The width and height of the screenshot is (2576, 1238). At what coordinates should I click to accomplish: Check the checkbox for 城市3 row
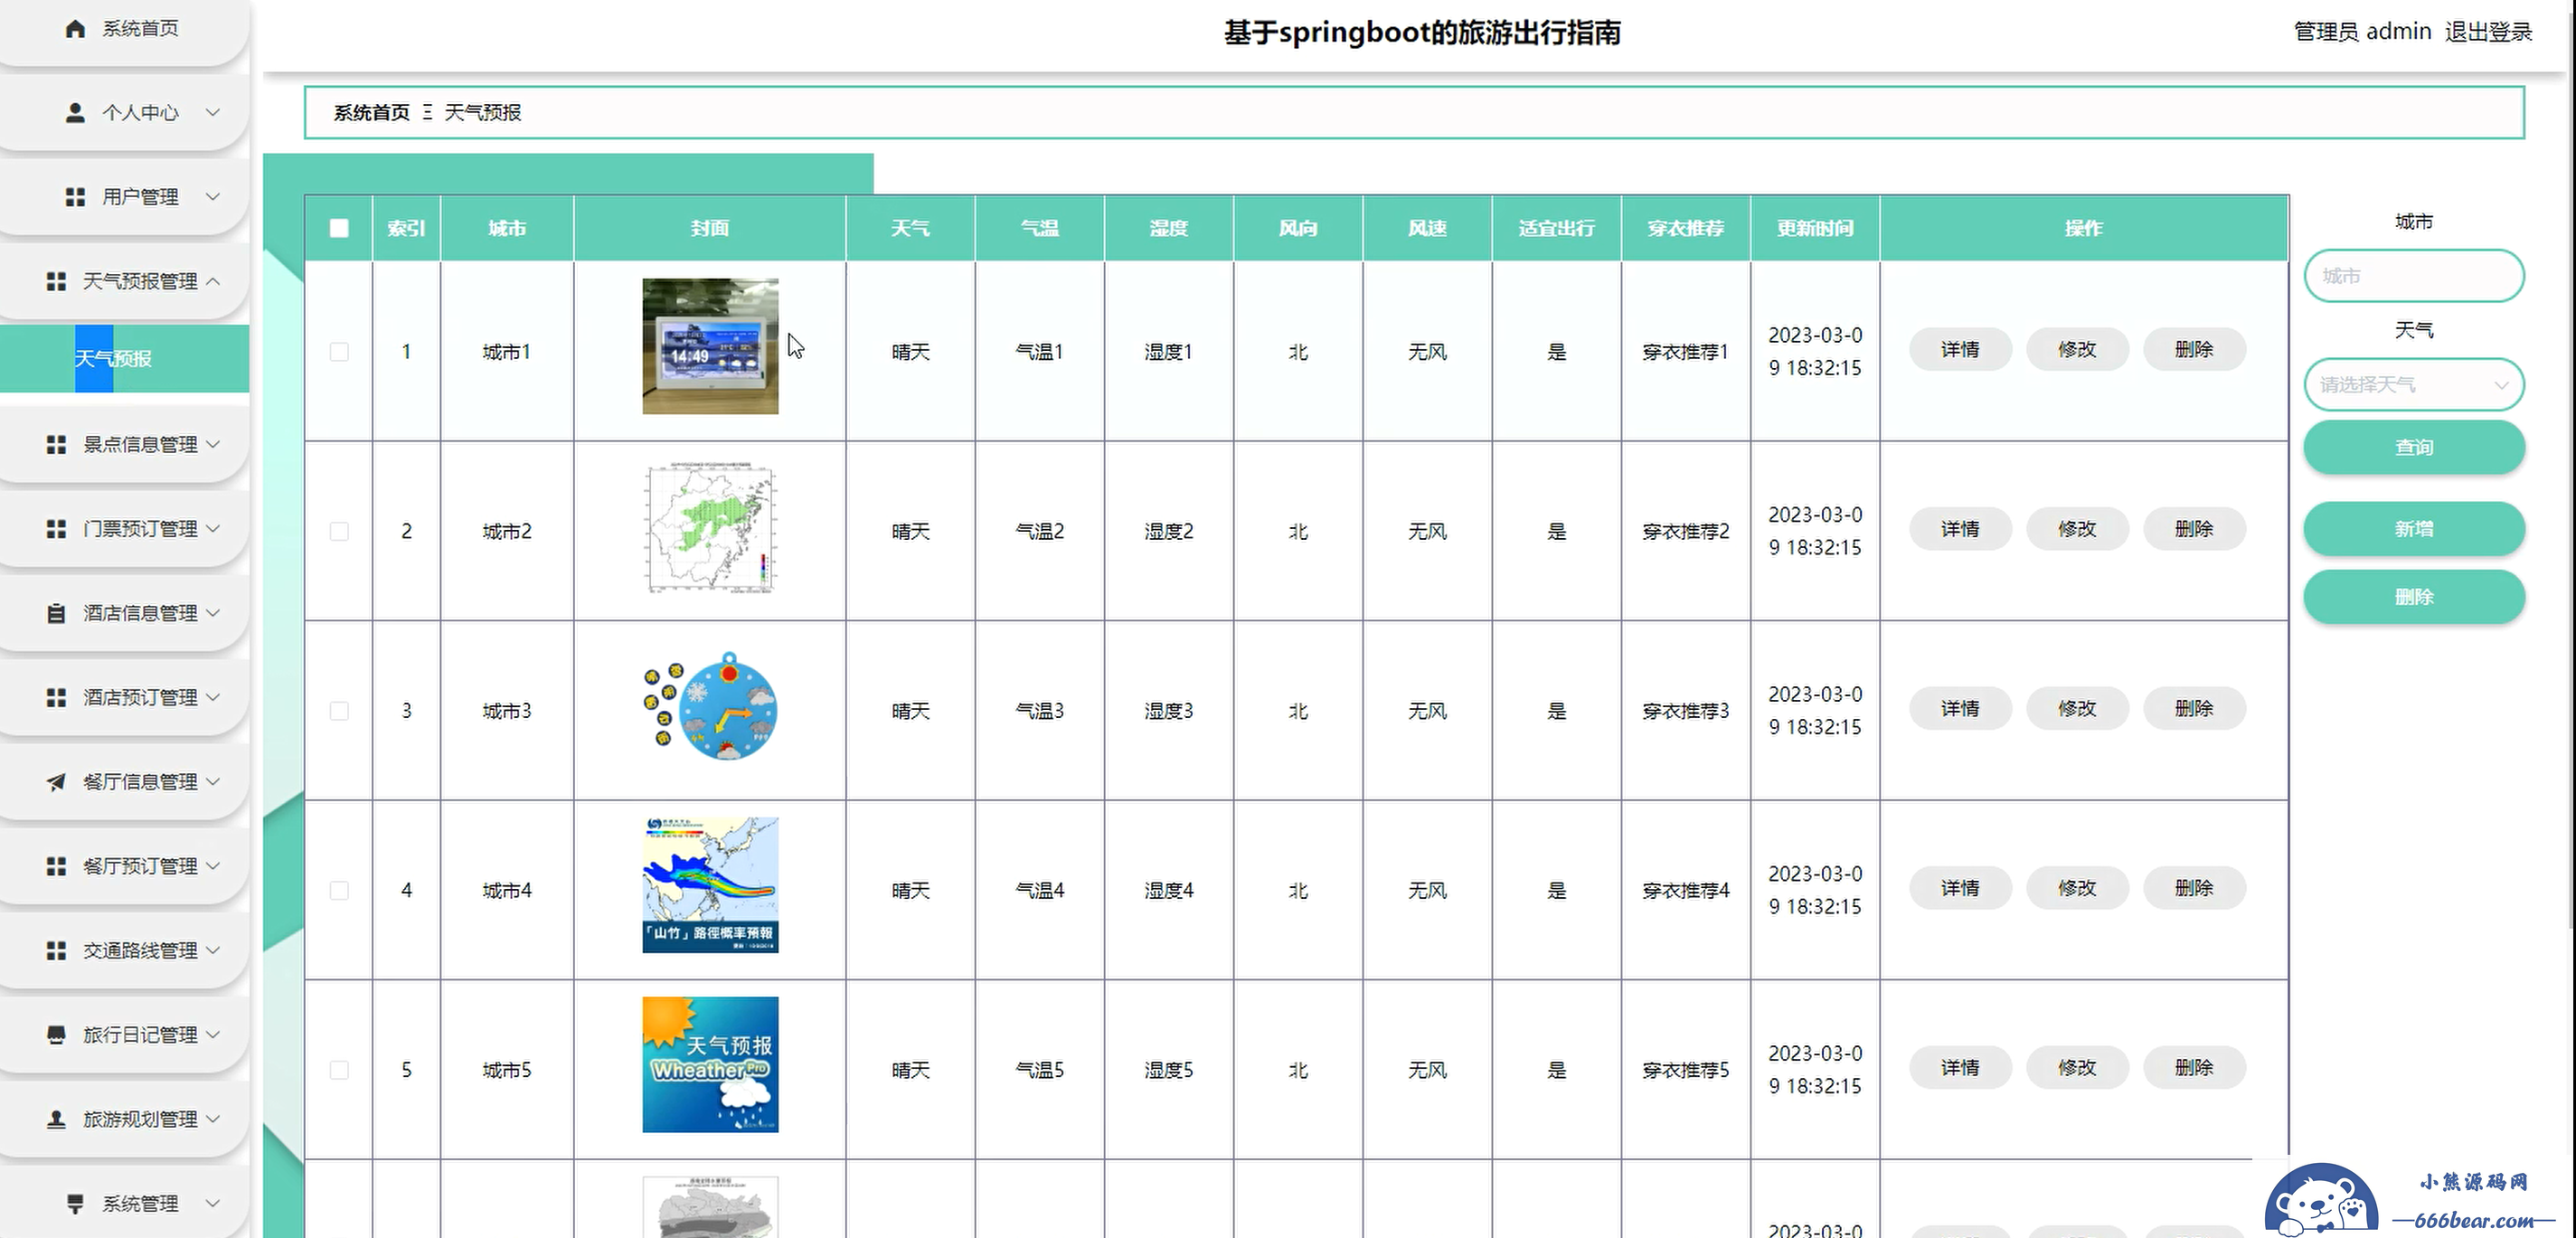point(339,711)
